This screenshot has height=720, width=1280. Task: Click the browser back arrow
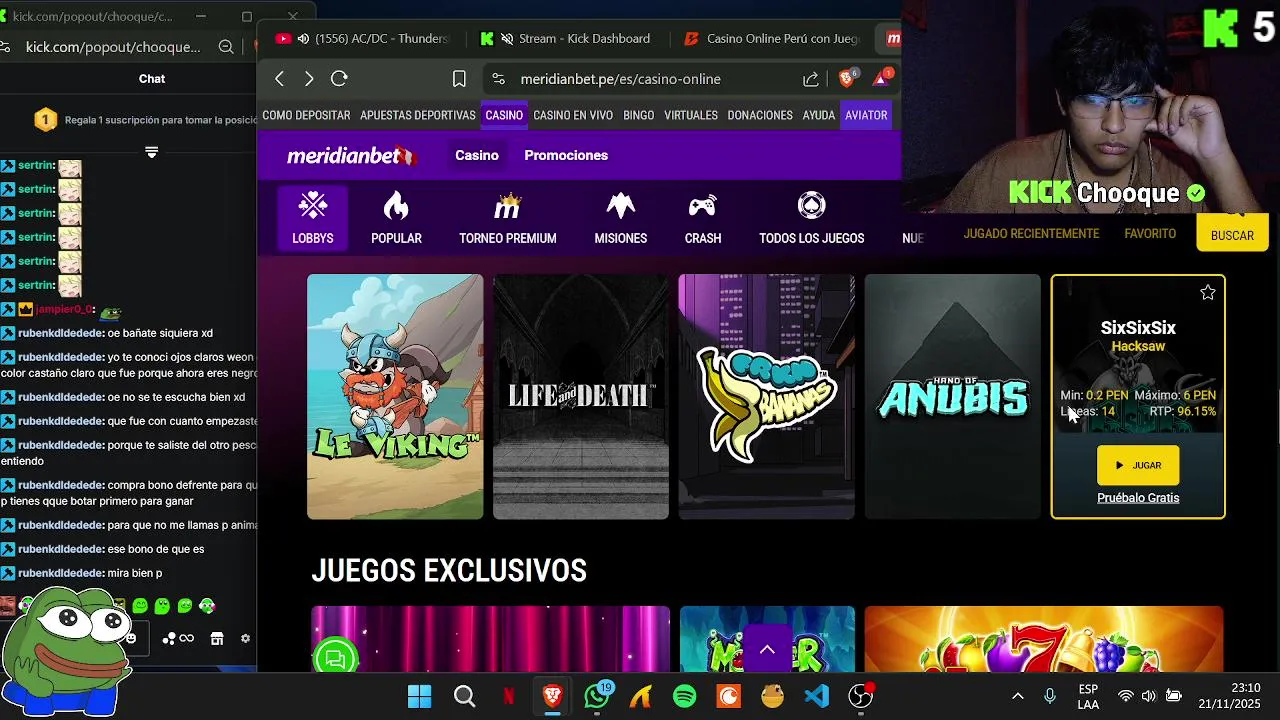pyautogui.click(x=280, y=79)
